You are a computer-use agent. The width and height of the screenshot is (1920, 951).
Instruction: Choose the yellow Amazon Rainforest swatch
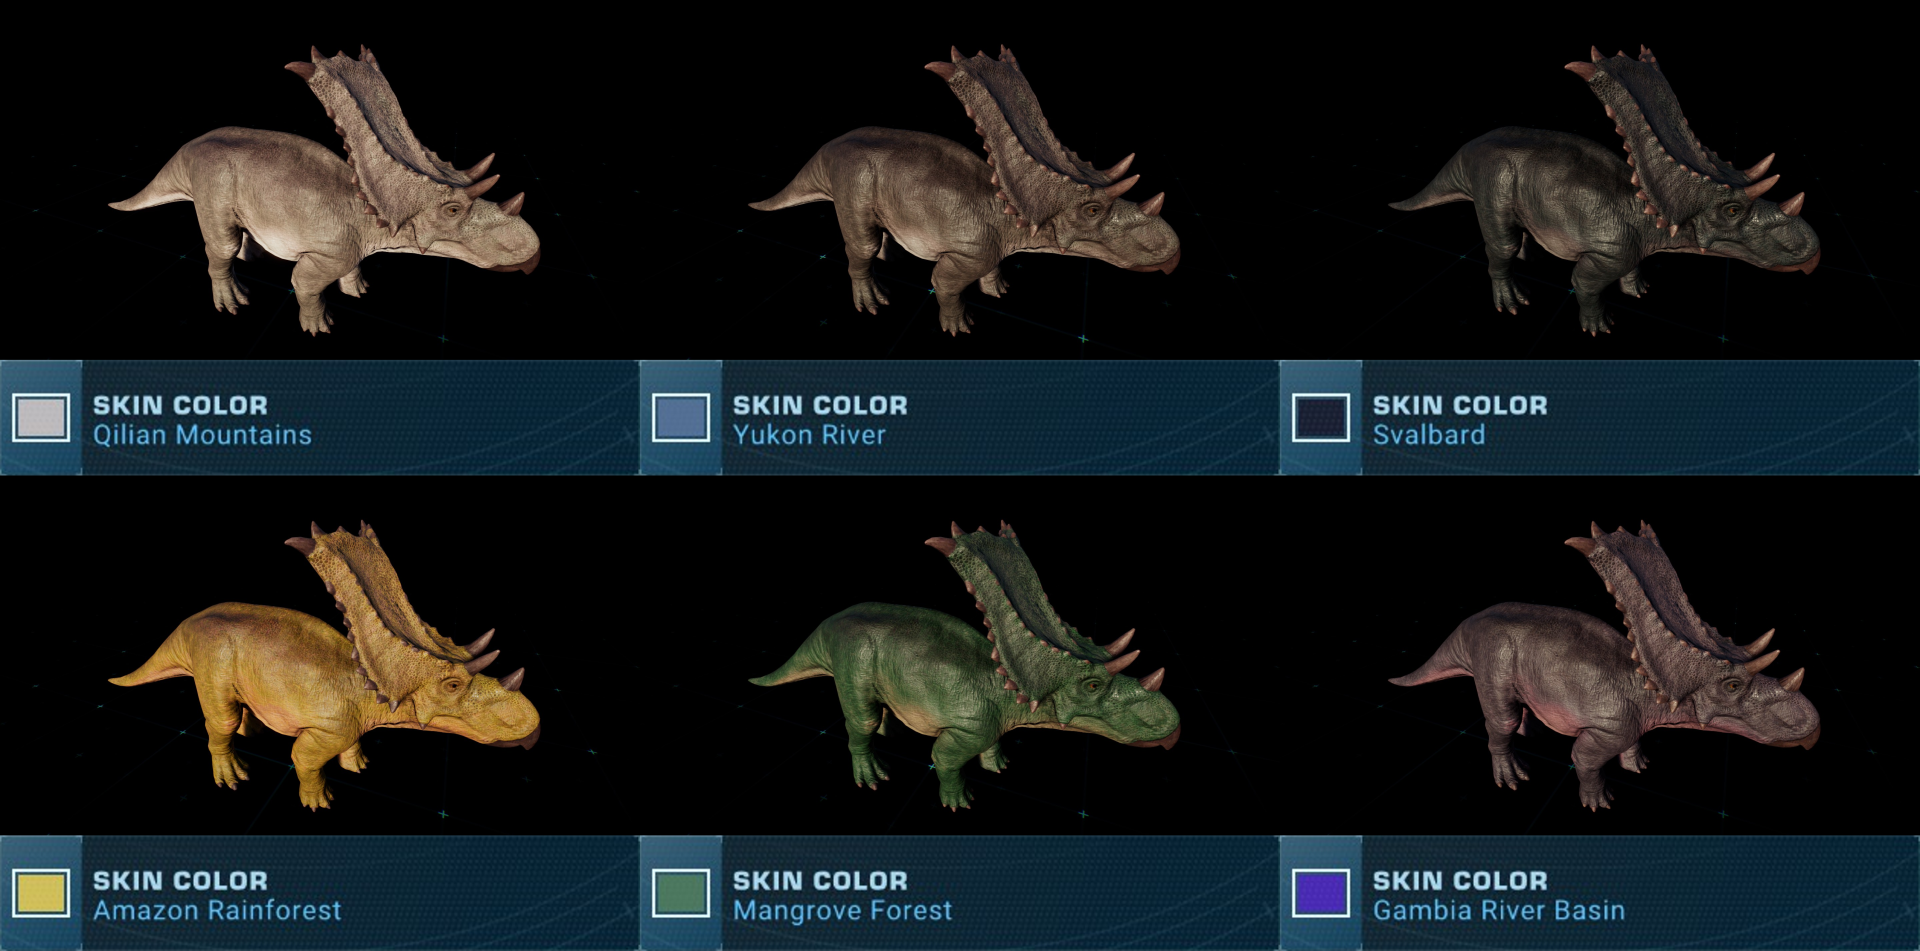[41, 893]
